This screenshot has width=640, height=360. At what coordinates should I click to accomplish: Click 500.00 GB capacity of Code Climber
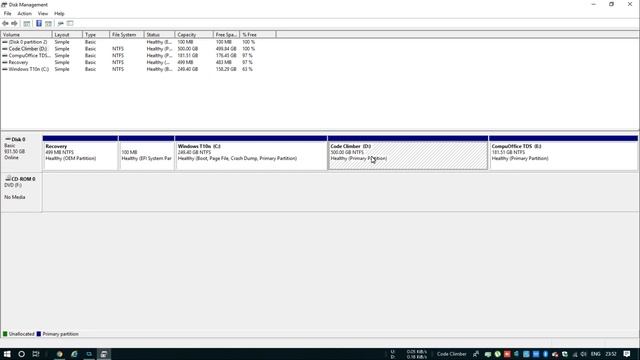tap(188, 49)
